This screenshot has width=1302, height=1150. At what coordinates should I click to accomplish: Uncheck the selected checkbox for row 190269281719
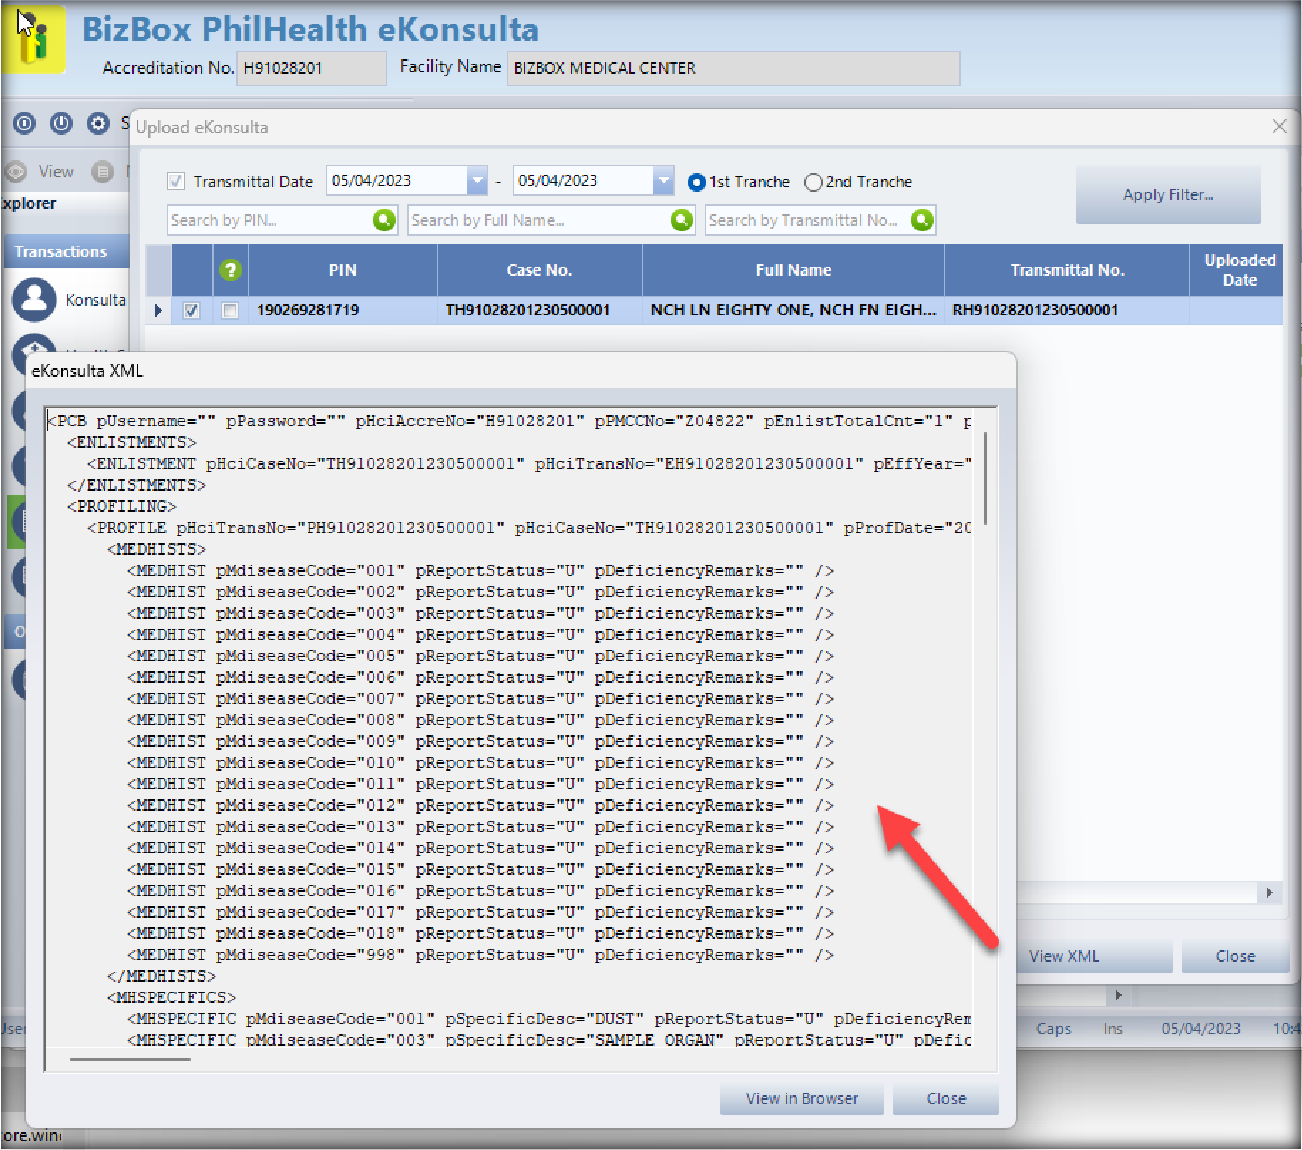(x=191, y=311)
